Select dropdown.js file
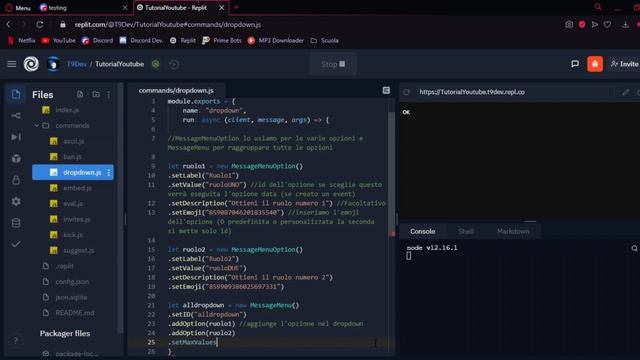The height and width of the screenshot is (360, 640). [73, 173]
